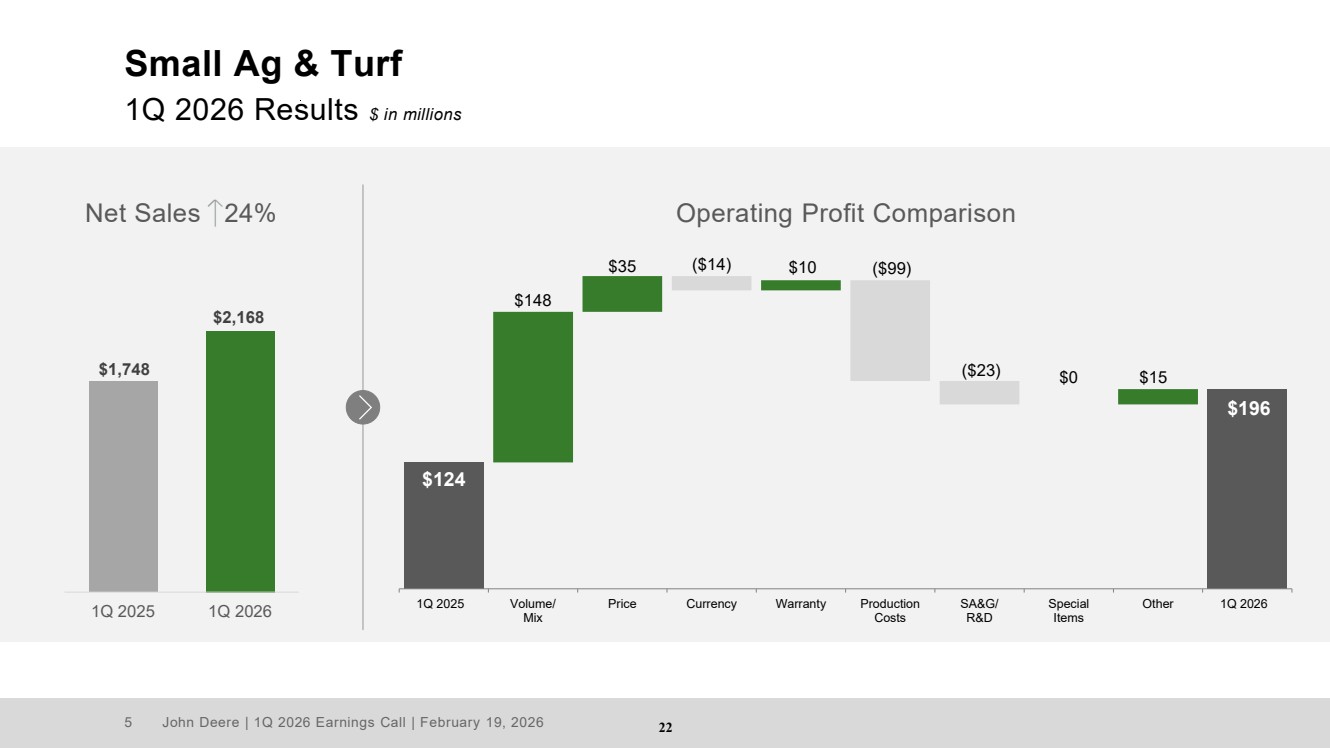This screenshot has height=748, width=1330.
Task: Click the gray Currency bar
Action: point(711,283)
